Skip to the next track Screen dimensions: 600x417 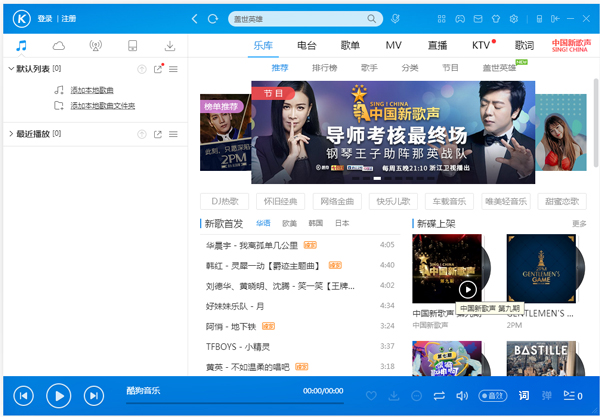(x=94, y=396)
